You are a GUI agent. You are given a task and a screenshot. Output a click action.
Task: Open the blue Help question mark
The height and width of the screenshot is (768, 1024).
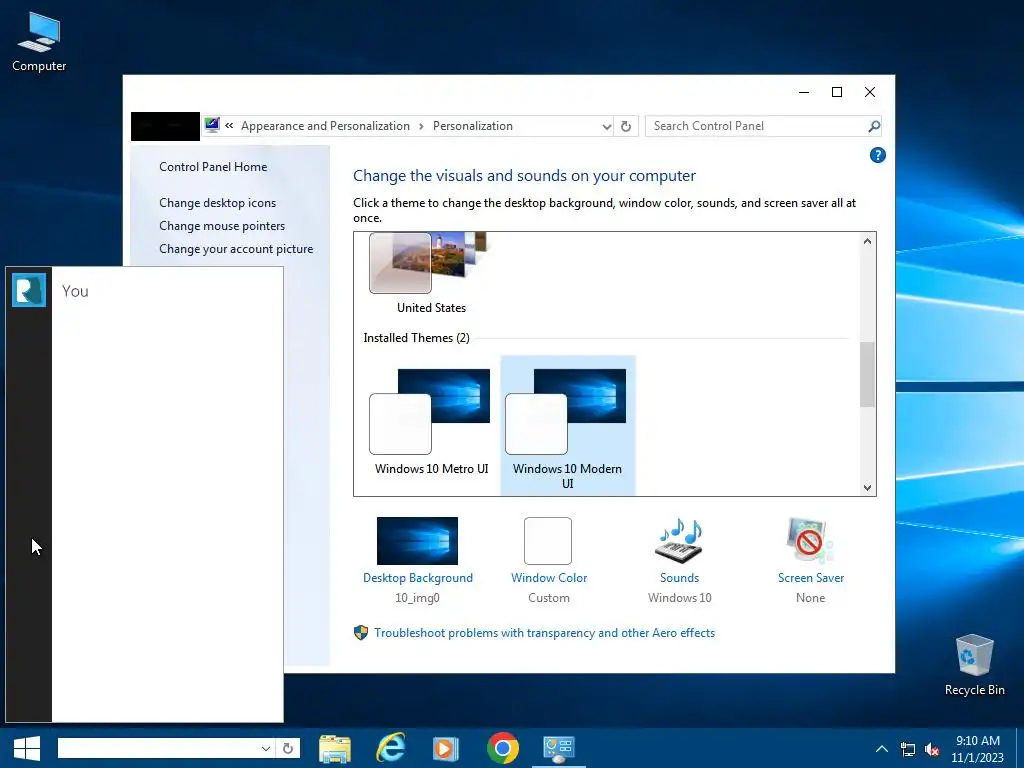(x=877, y=155)
